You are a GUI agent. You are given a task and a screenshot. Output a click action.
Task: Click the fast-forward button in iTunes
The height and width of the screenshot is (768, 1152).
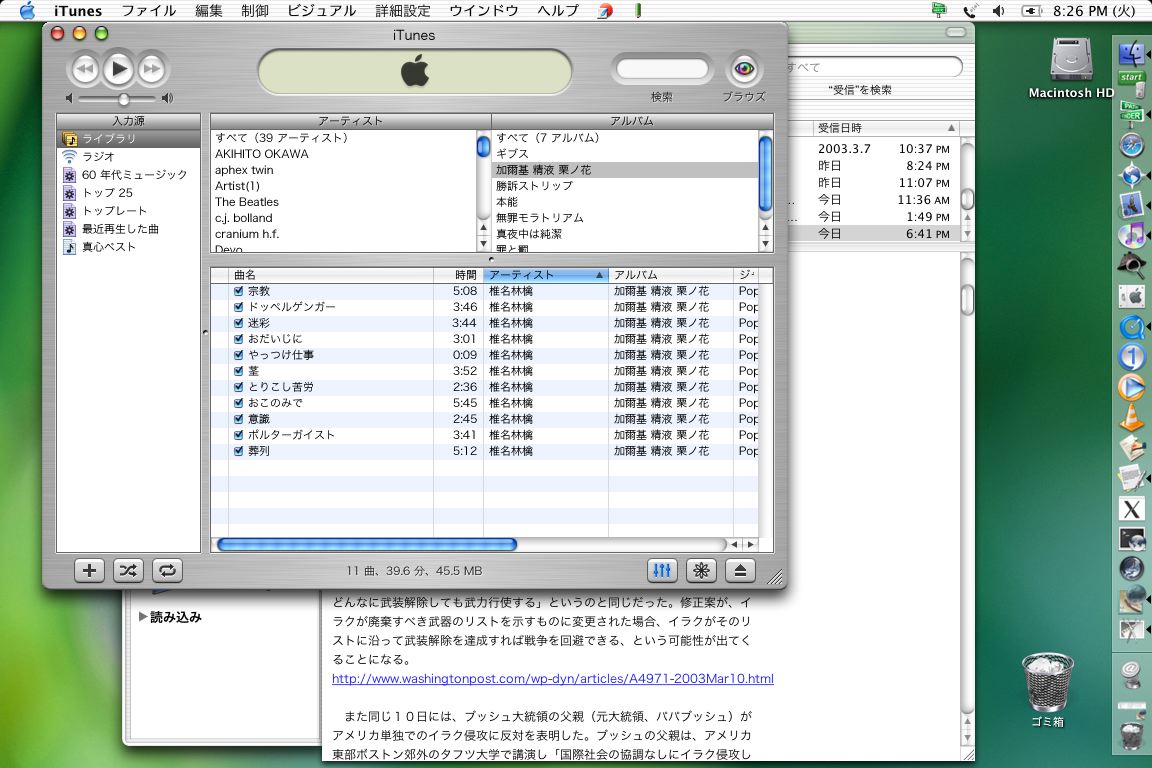(151, 70)
